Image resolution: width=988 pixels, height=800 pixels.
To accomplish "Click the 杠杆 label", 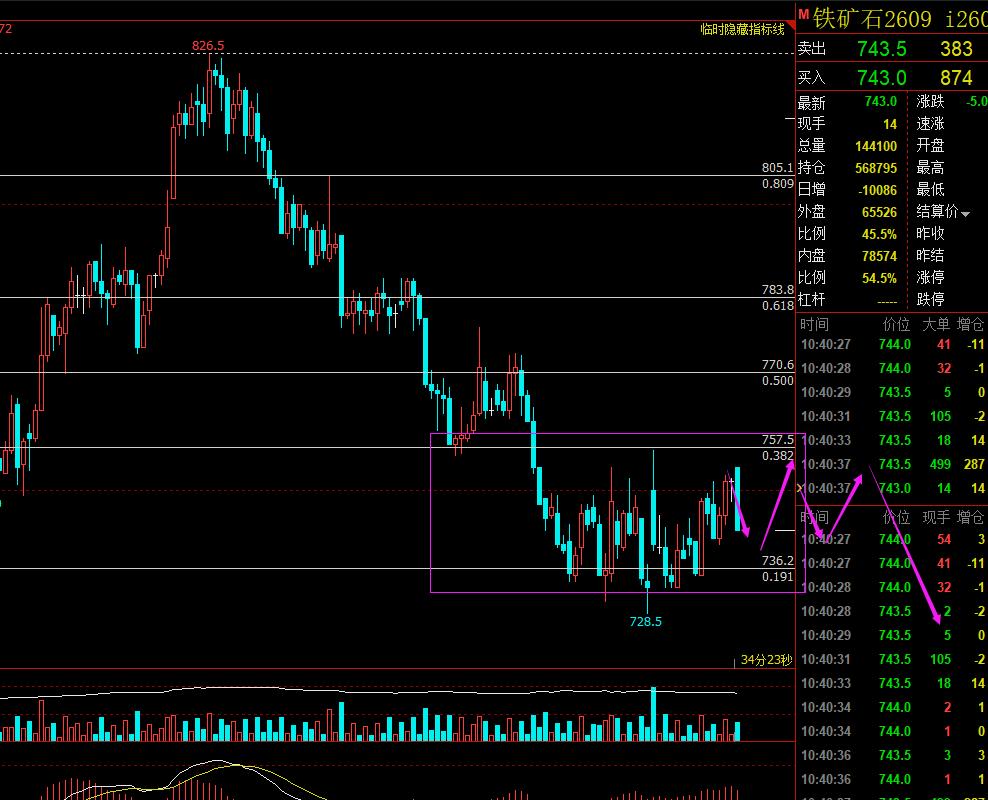I will click(x=811, y=299).
